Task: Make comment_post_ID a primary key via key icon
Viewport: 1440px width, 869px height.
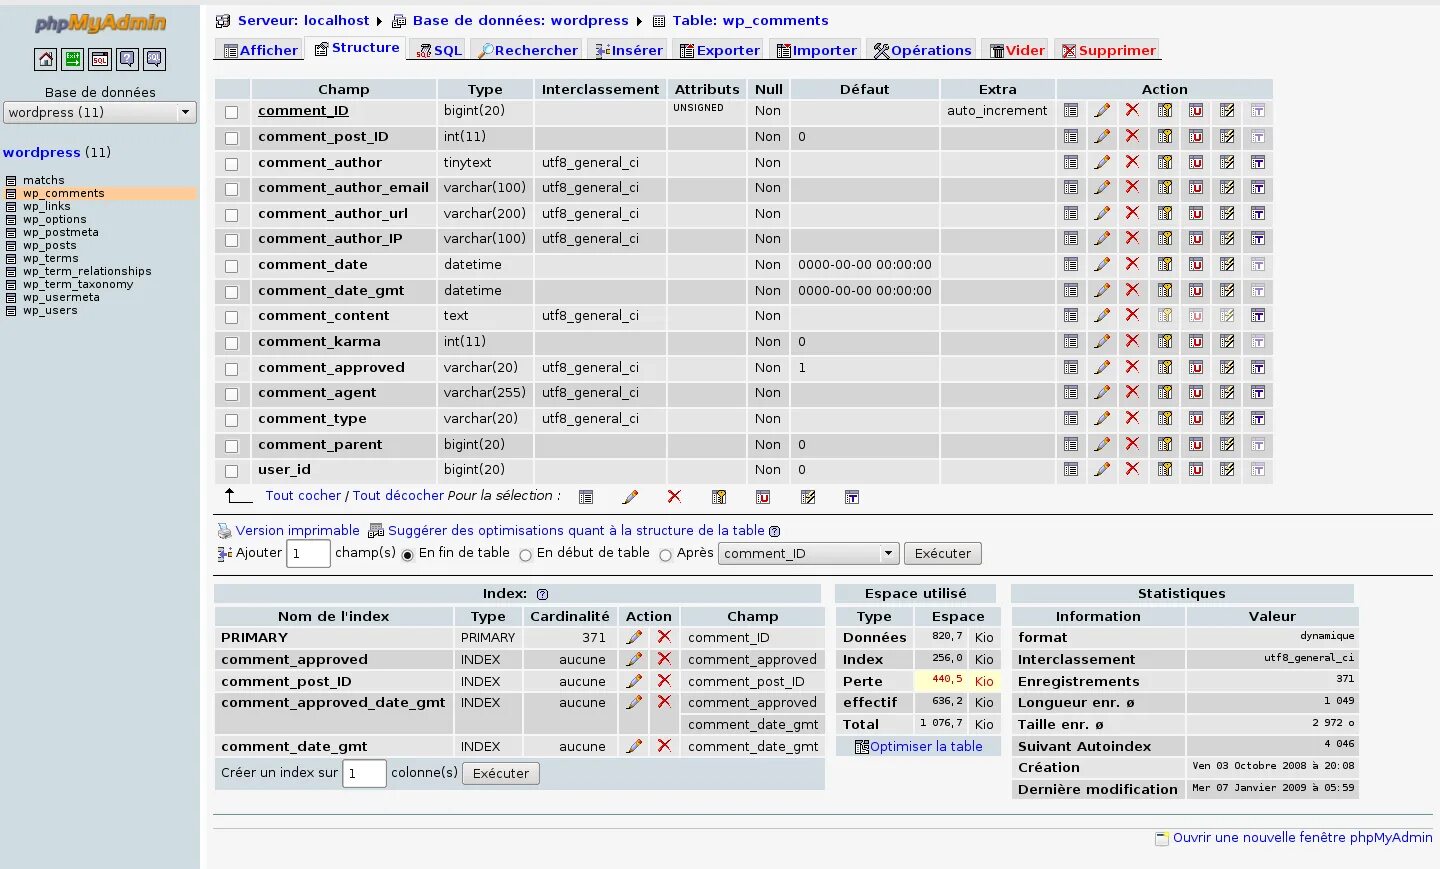Action: click(x=1164, y=137)
